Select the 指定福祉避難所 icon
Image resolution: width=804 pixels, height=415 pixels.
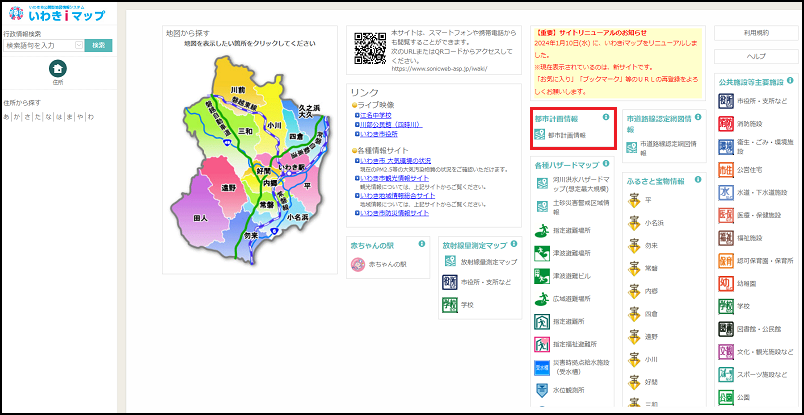click(x=541, y=344)
